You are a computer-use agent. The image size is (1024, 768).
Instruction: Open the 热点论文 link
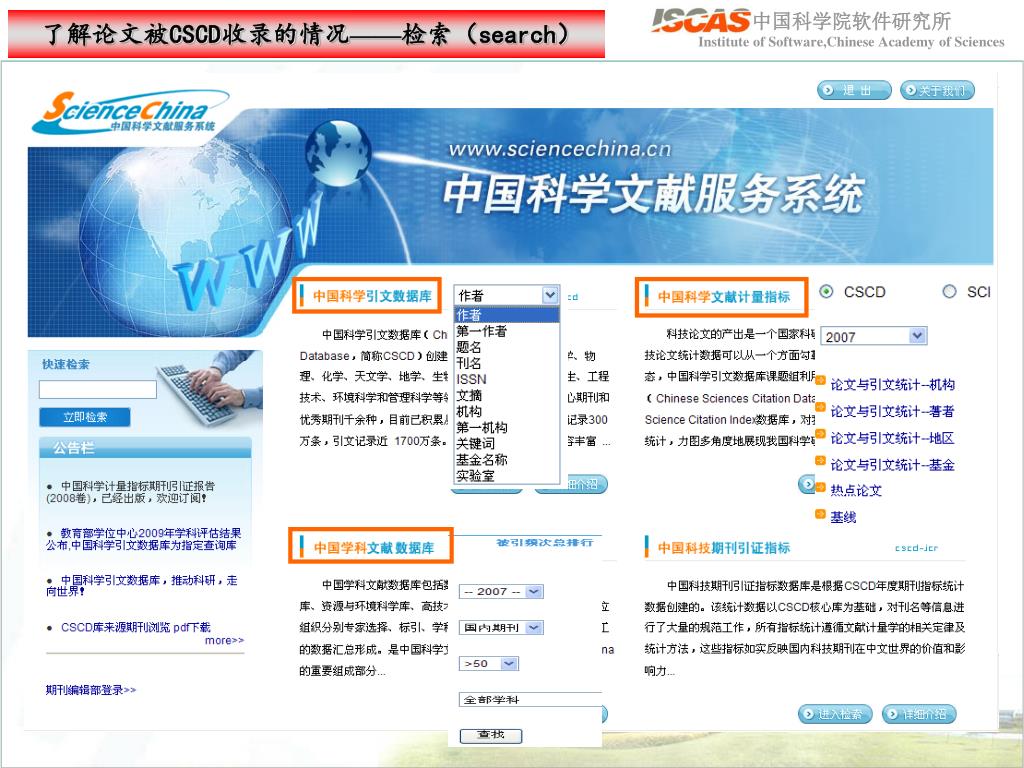pyautogui.click(x=856, y=490)
